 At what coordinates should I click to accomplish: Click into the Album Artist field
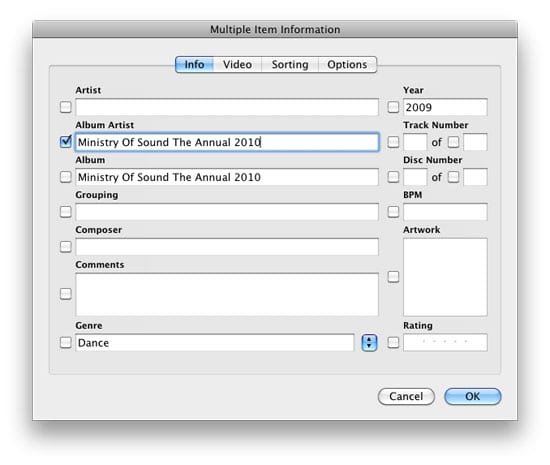(227, 142)
